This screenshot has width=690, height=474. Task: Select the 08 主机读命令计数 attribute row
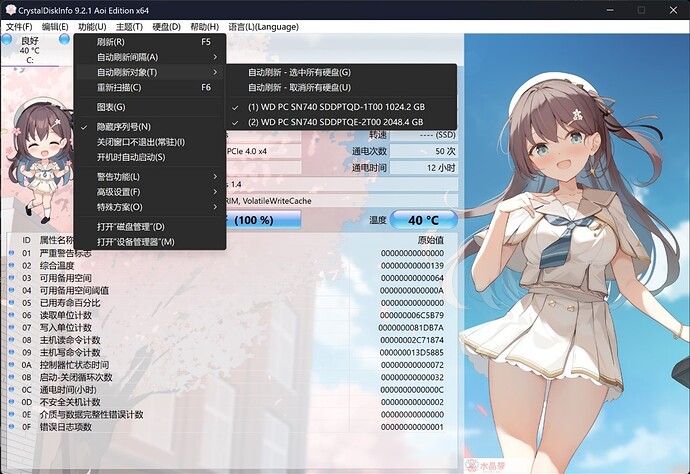coord(200,340)
